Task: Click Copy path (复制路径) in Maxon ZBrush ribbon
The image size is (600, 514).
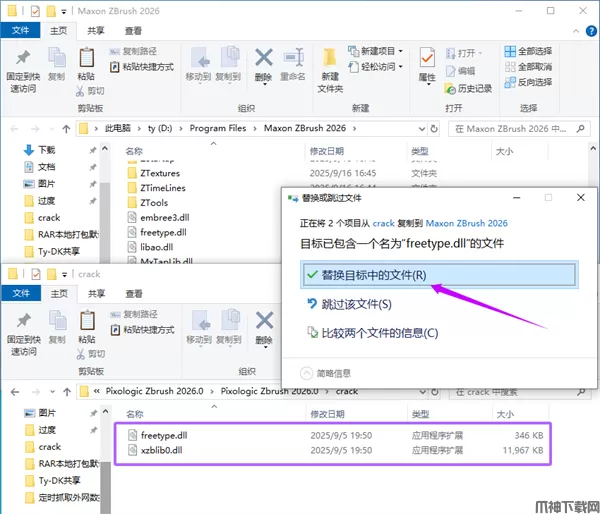Action: pos(133,51)
